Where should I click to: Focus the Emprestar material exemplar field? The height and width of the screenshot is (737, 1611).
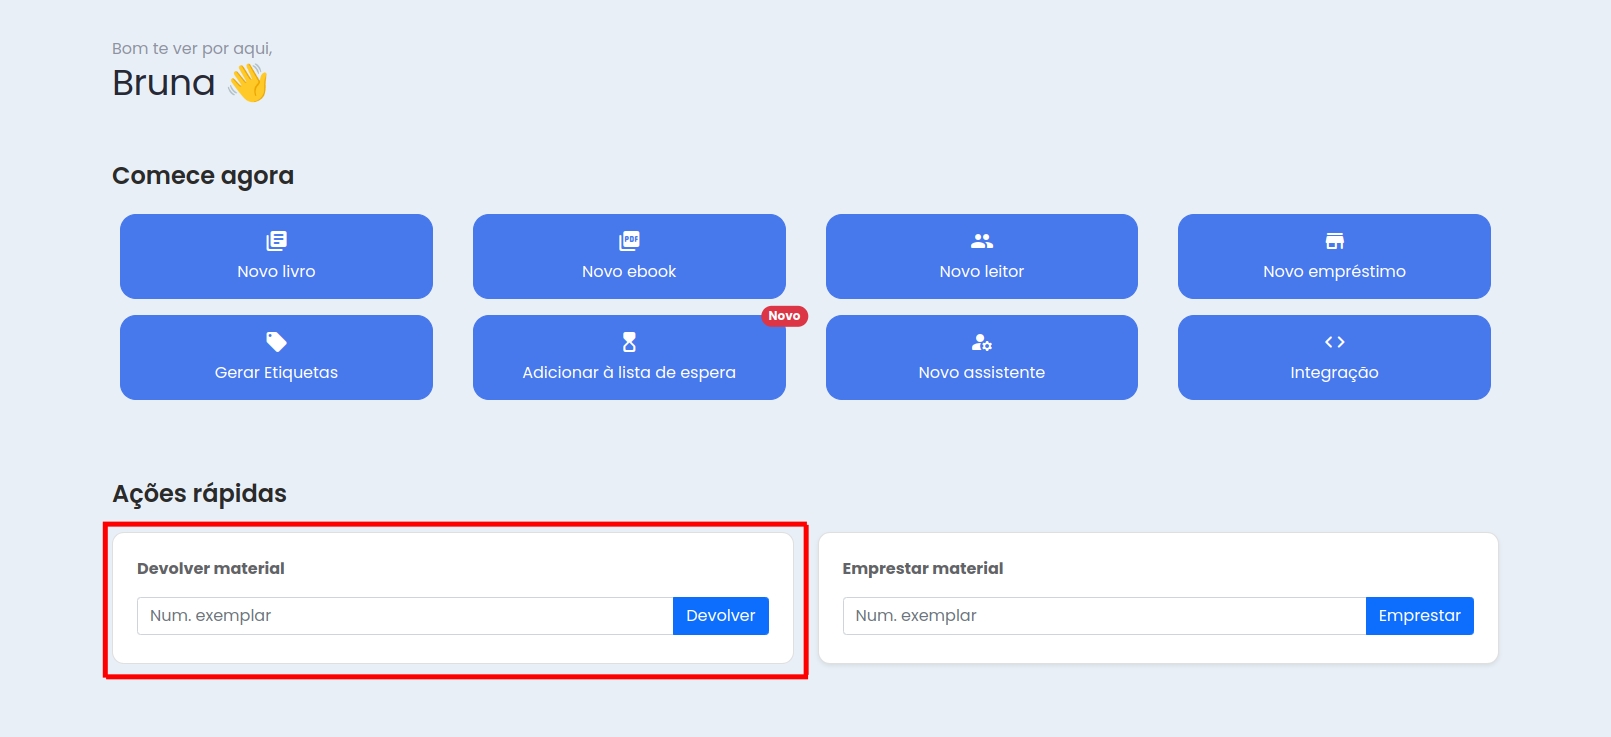[1104, 616]
